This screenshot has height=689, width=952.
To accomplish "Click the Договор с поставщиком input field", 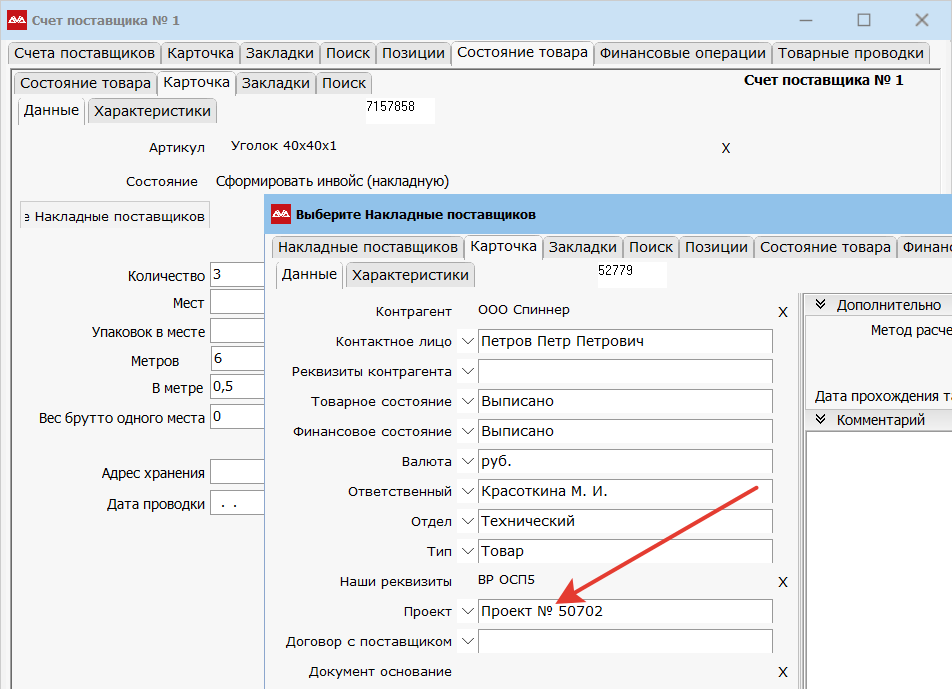I will (x=624, y=642).
